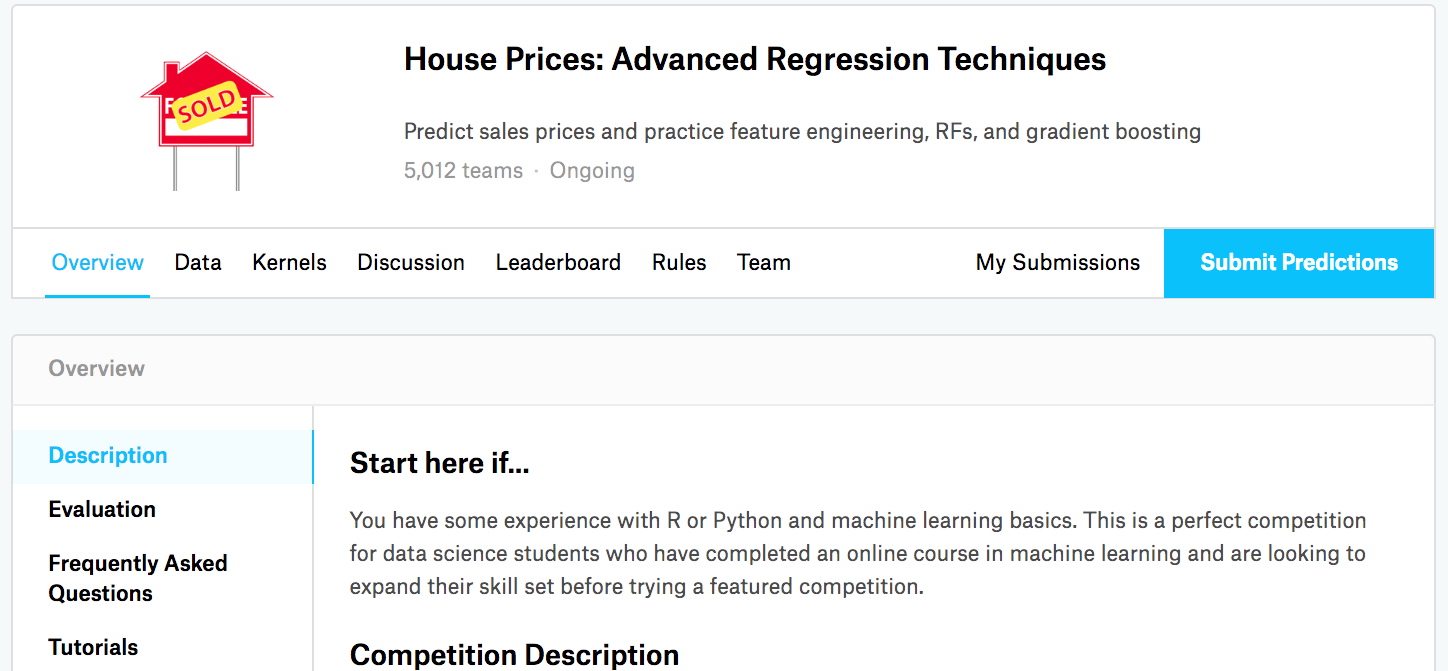
Task: Click the 5,012 teams count
Action: coord(463,171)
